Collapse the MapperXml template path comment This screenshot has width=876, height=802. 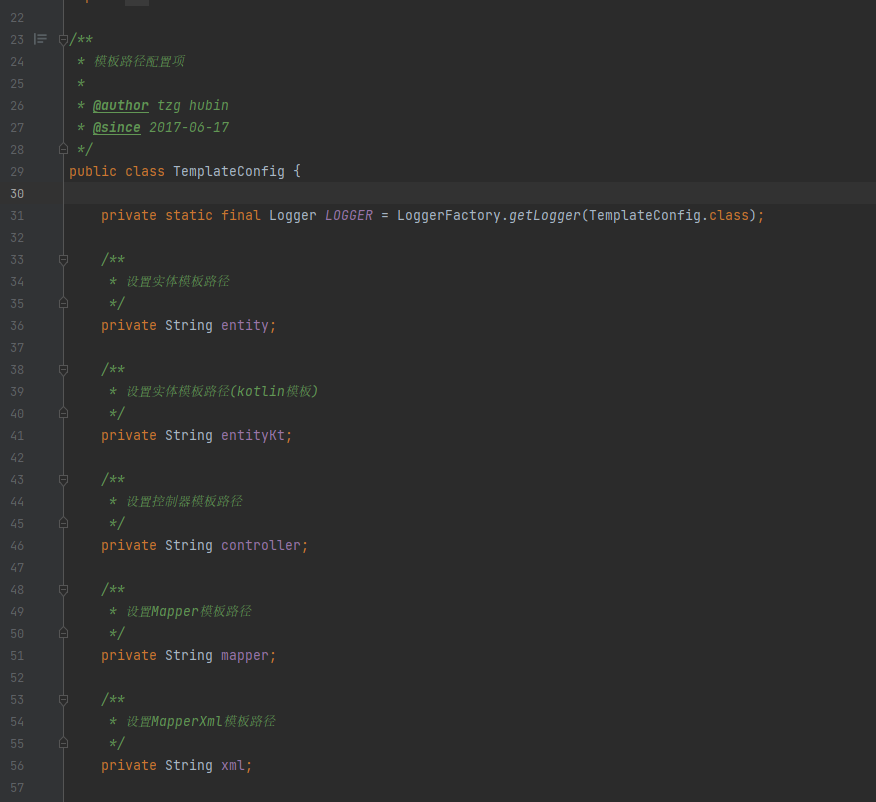(x=63, y=699)
